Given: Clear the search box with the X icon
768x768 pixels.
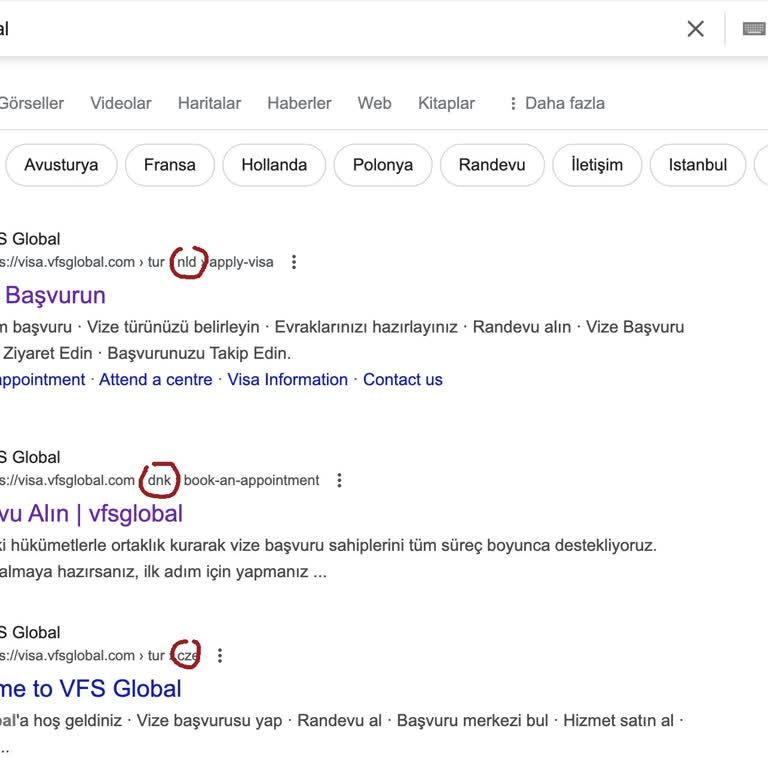Looking at the screenshot, I should (696, 29).
